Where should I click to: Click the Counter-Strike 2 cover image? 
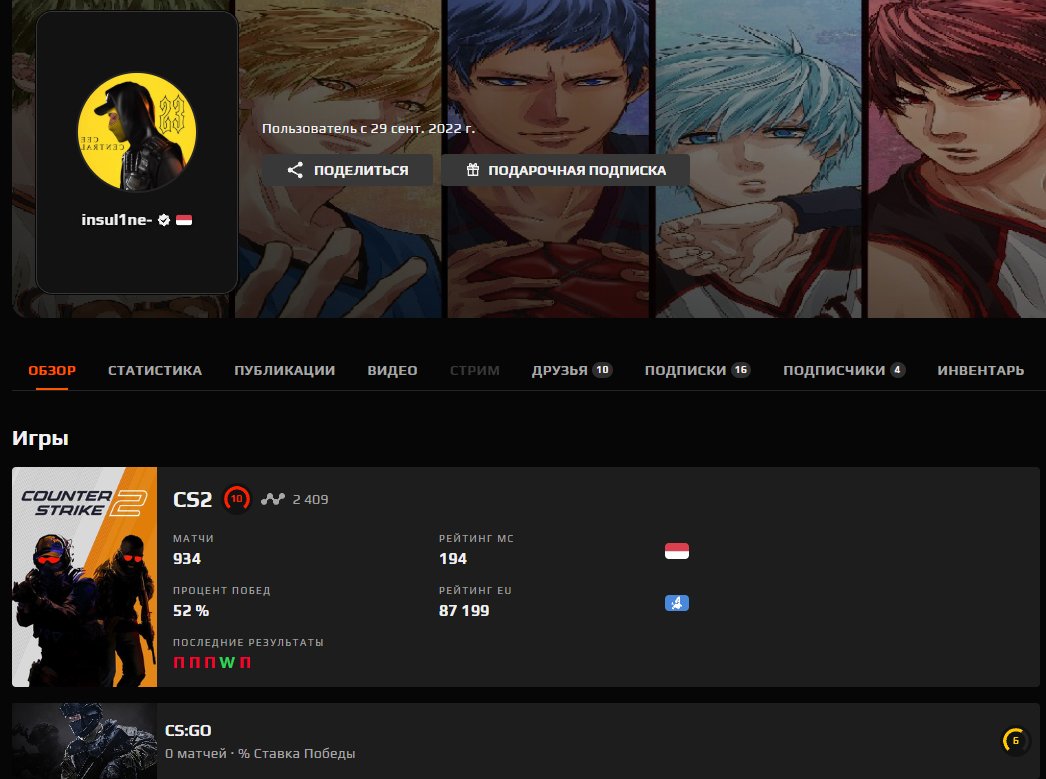click(85, 577)
